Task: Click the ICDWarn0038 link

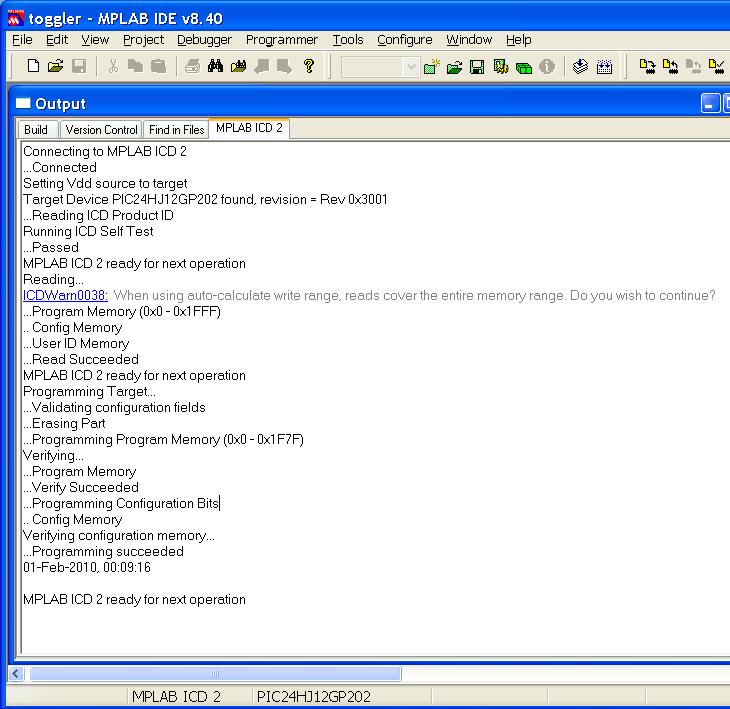Action: (65, 295)
